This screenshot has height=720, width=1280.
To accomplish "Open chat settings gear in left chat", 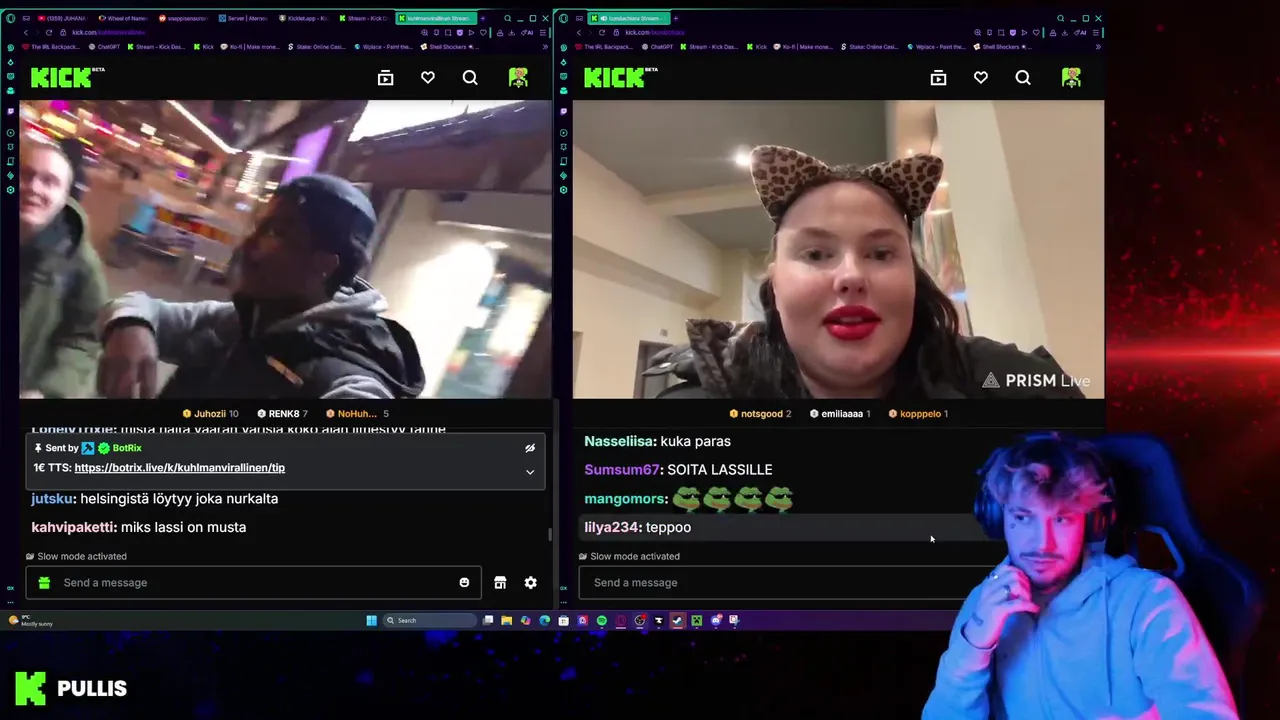I will [x=531, y=583].
